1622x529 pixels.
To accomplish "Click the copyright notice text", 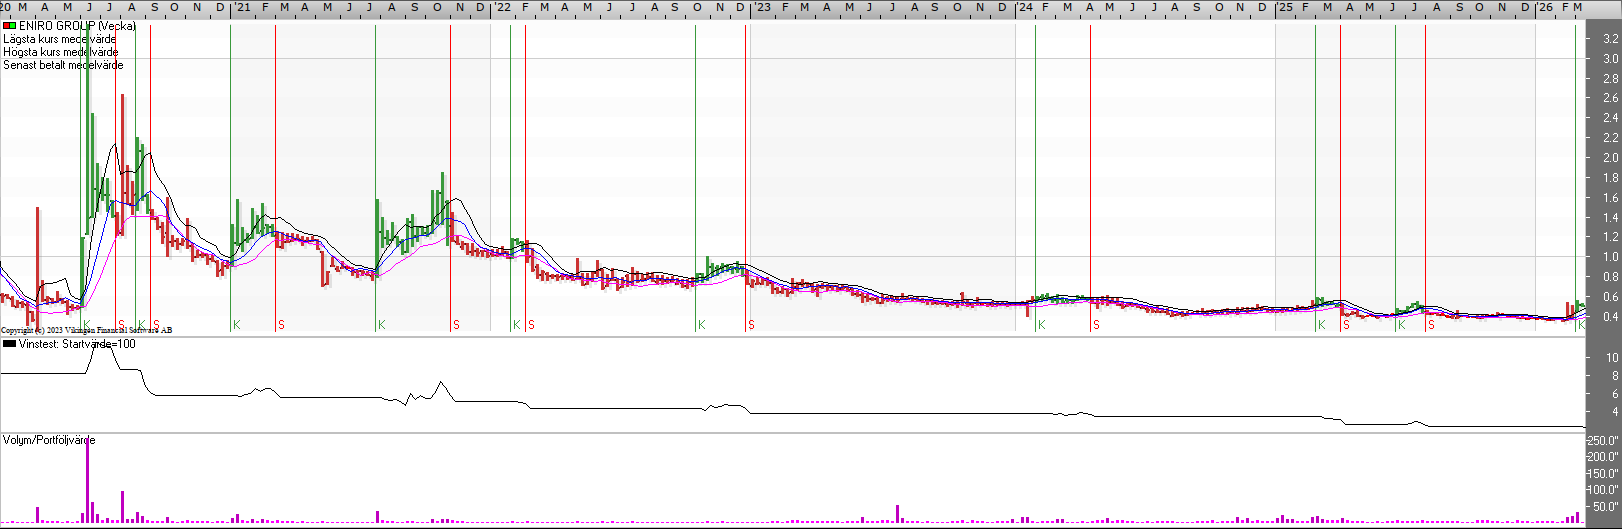I will pos(86,330).
